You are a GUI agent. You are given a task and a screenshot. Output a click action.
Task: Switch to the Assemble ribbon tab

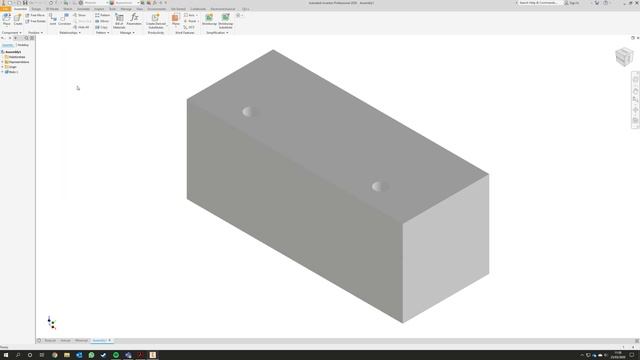(20, 9)
